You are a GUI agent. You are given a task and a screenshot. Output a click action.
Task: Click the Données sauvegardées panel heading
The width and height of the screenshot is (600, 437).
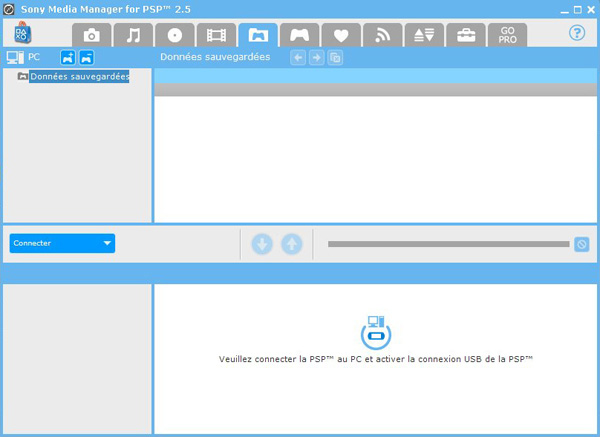215,57
